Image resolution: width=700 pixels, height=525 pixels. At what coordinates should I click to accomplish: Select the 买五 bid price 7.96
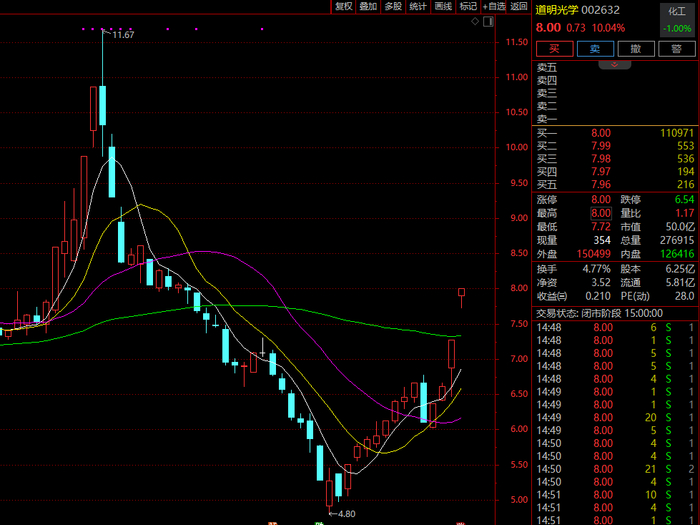tap(601, 184)
